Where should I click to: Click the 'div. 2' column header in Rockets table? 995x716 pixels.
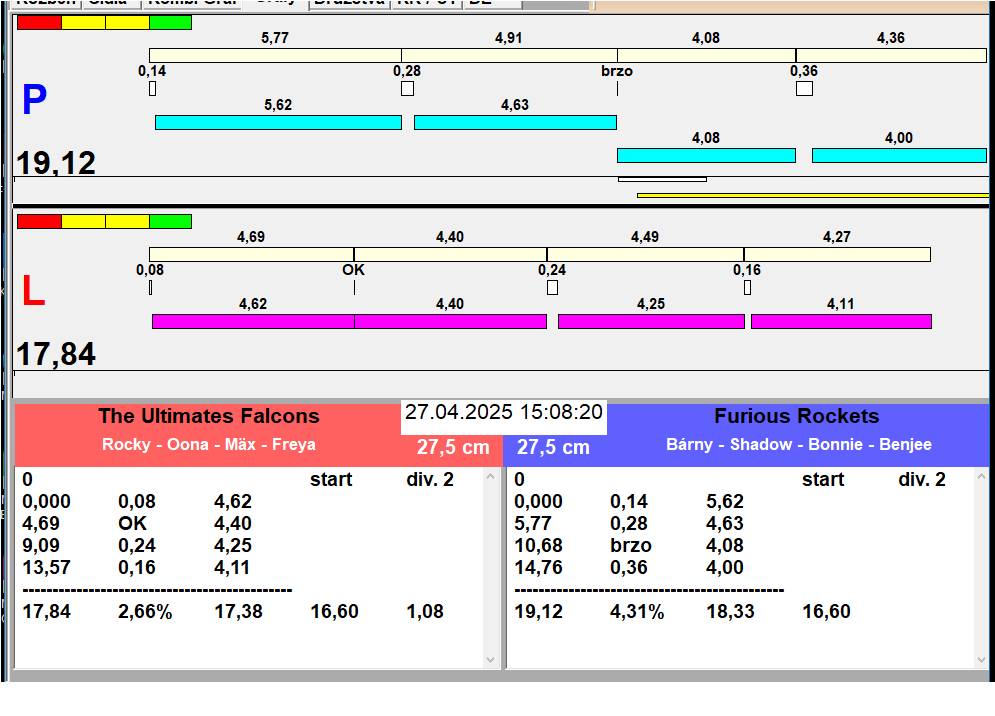(x=922, y=480)
